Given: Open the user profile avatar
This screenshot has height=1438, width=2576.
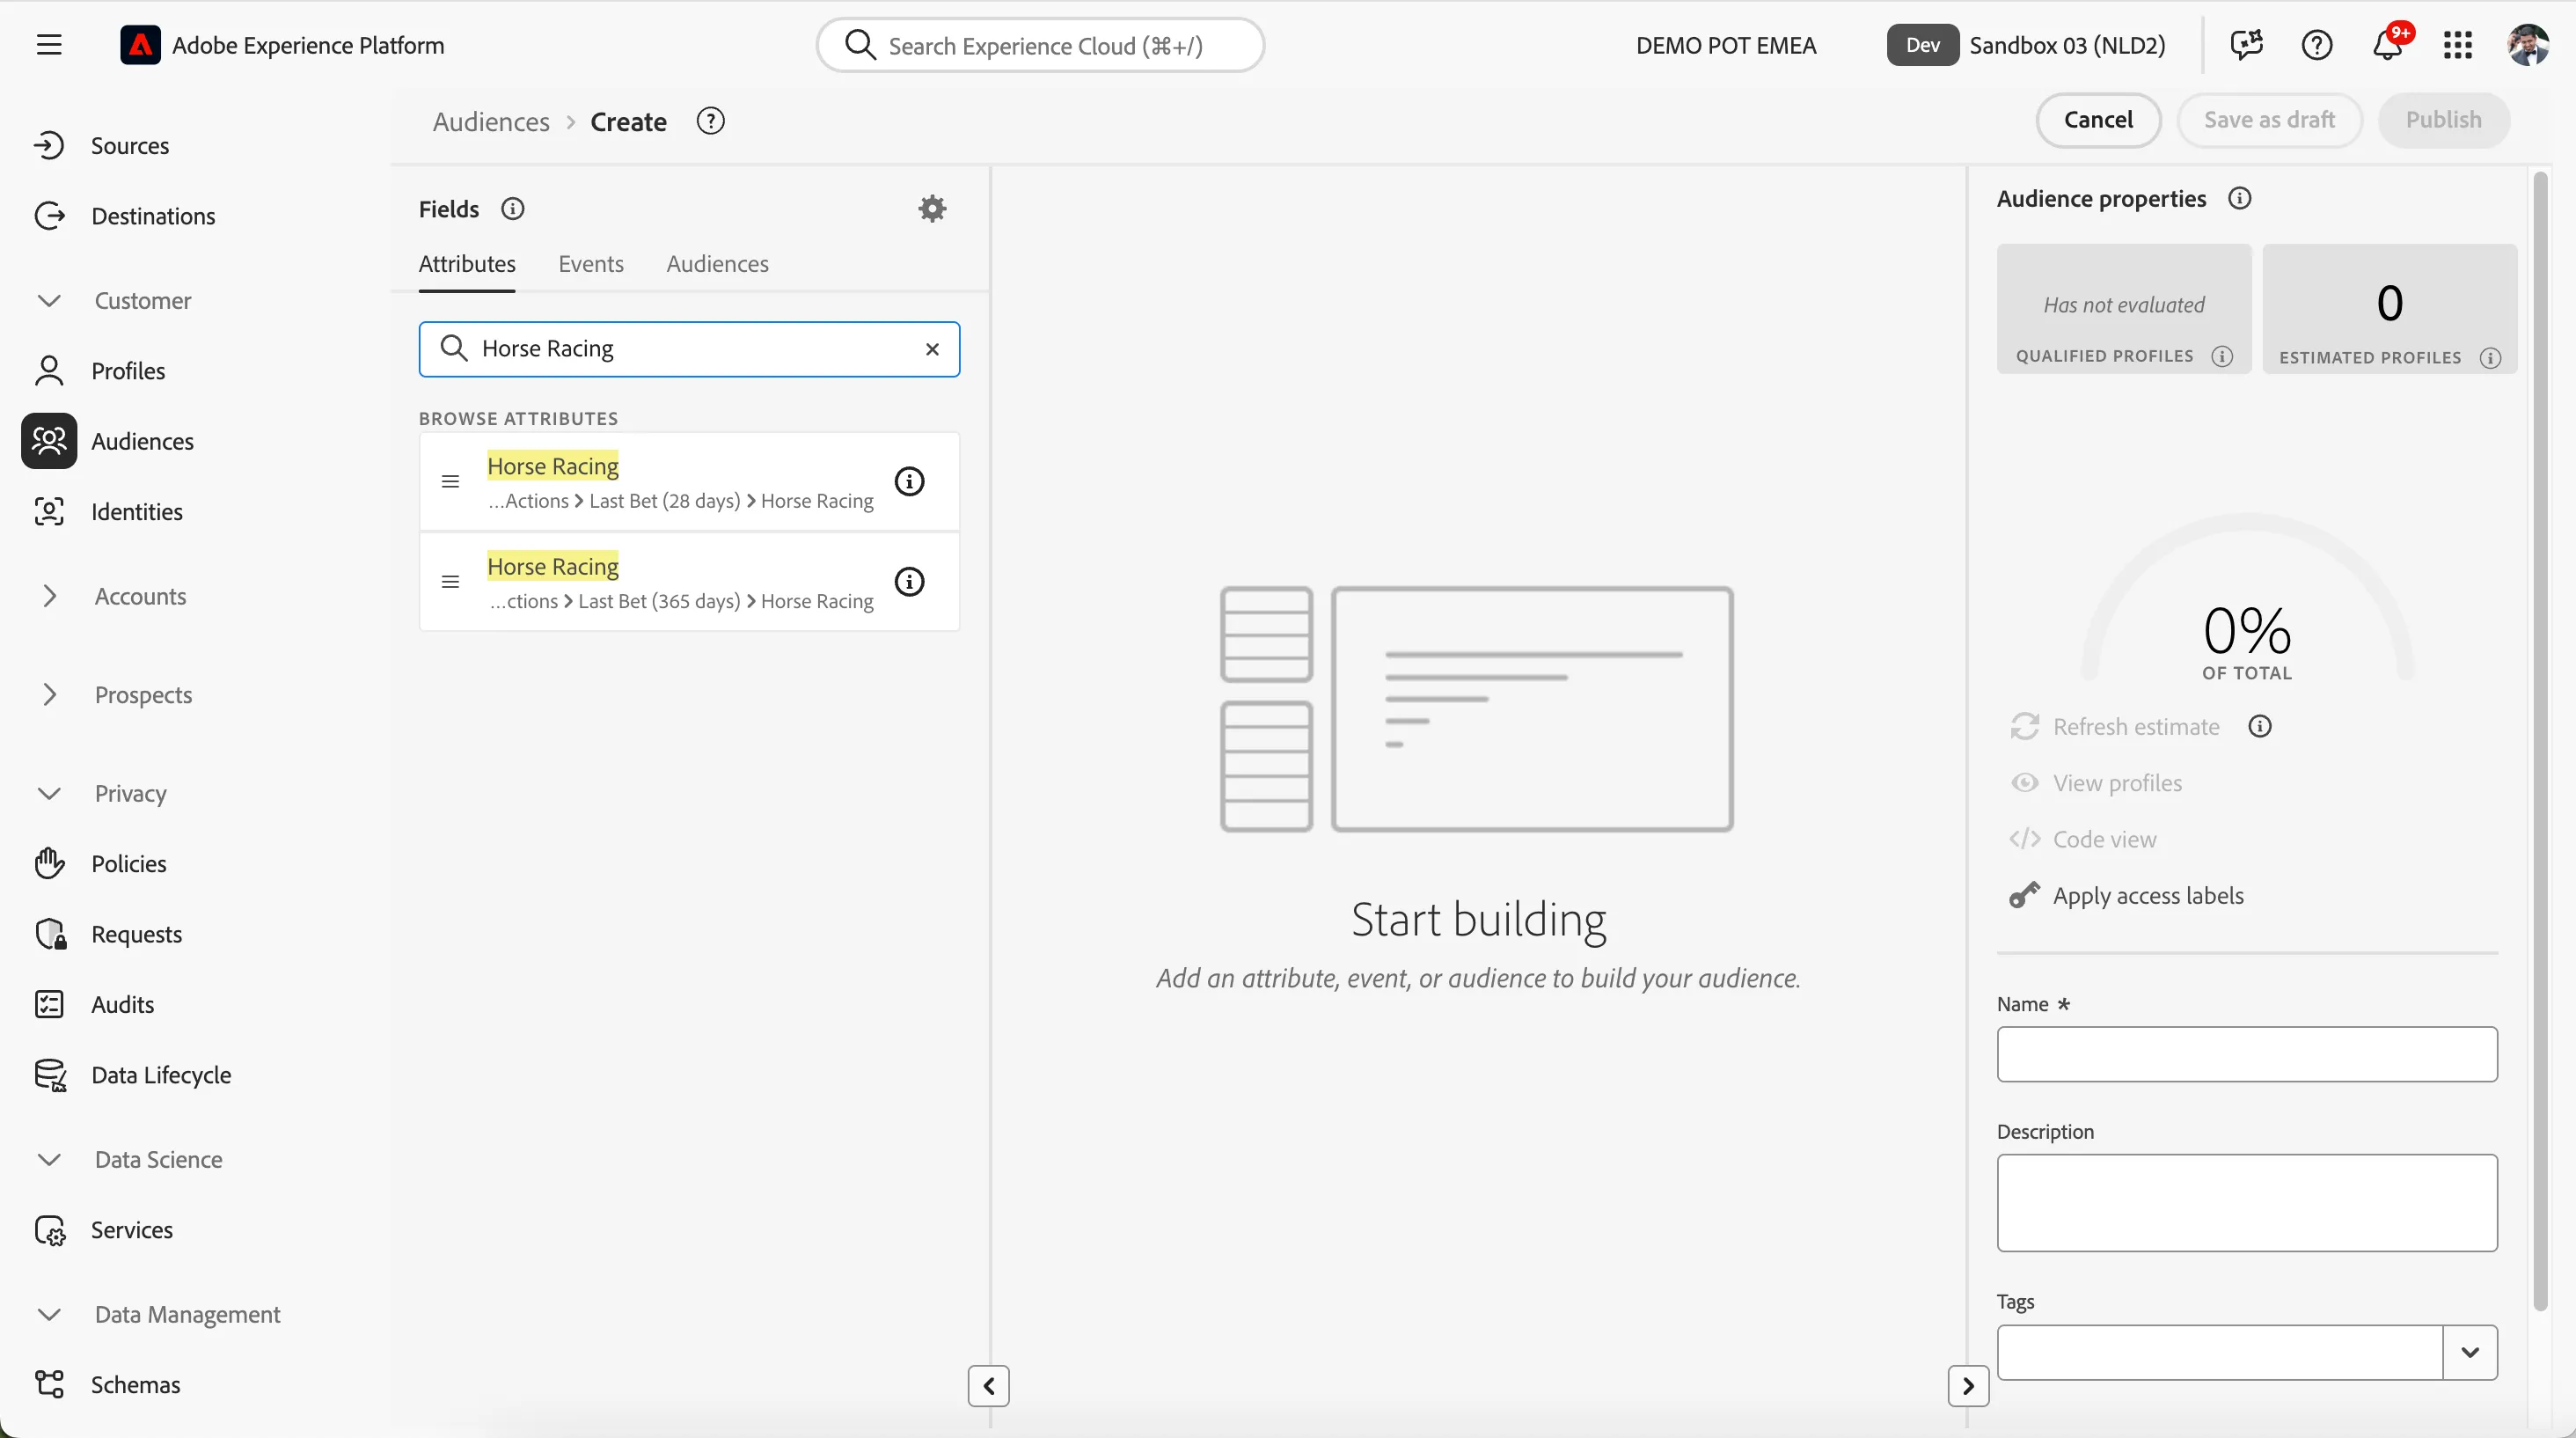Looking at the screenshot, I should click(2528, 45).
